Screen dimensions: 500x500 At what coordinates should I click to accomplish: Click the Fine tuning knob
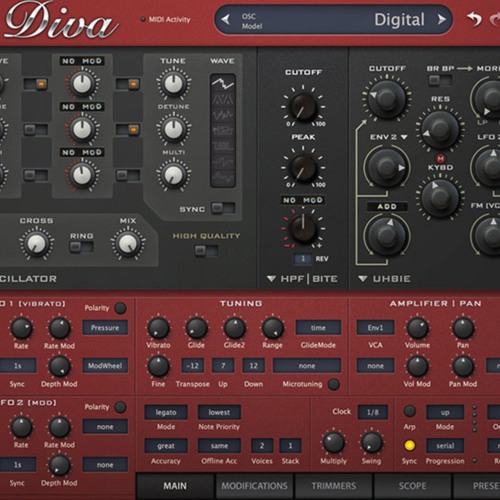click(158, 366)
